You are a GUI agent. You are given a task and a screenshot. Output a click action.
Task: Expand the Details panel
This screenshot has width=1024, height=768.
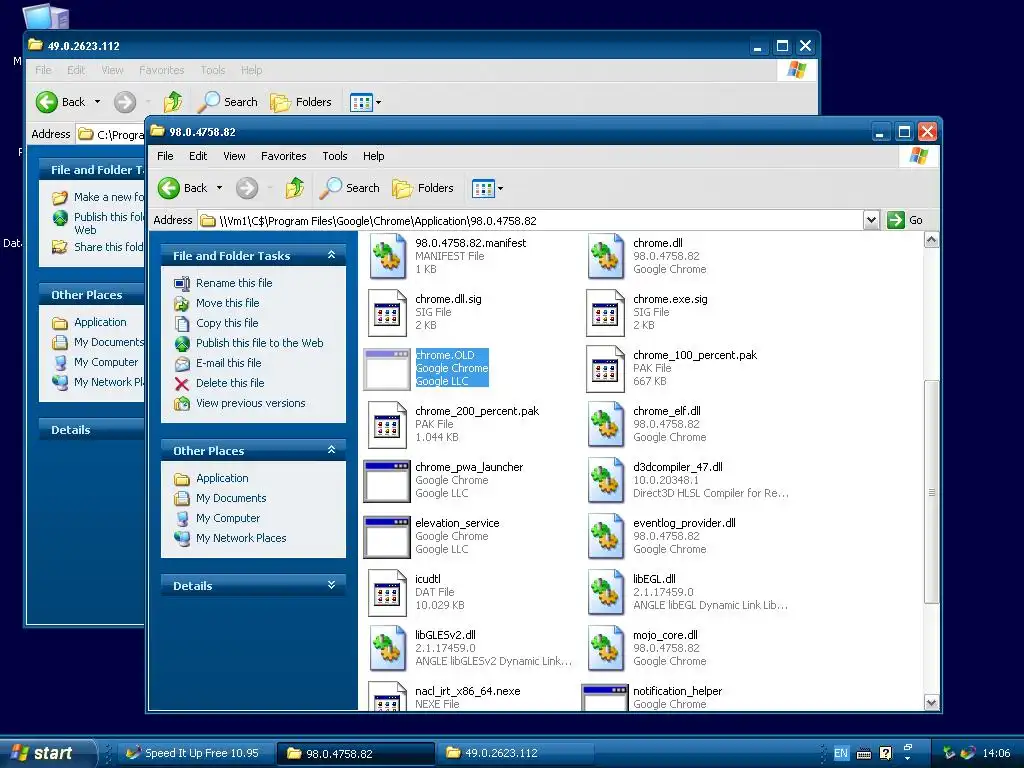(331, 585)
